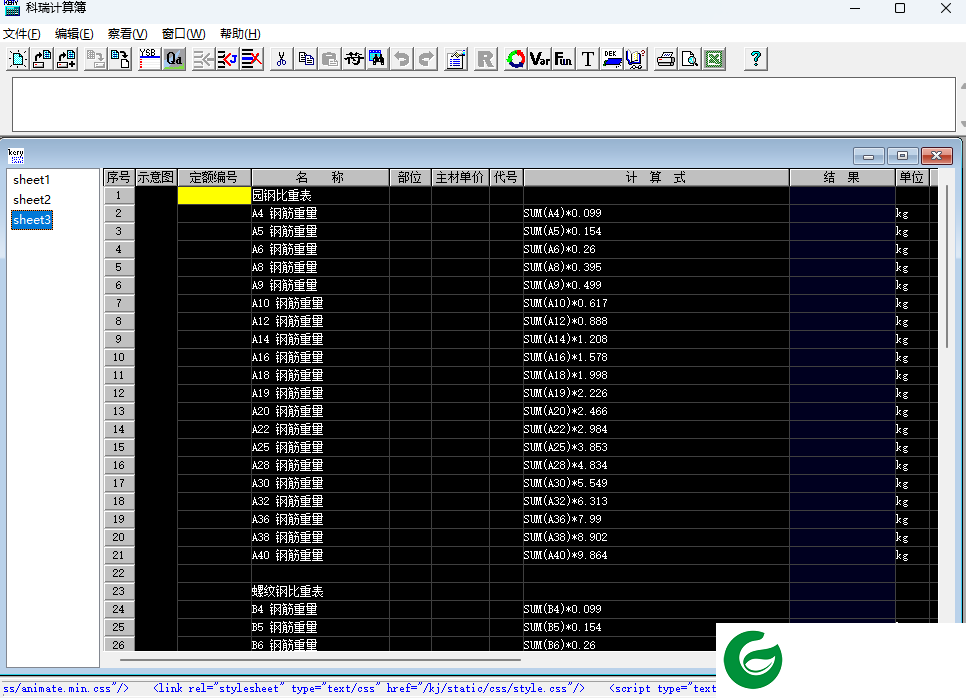Open the 窗口(W) menu
Viewport: 966px width, 698px height.
tap(184, 34)
